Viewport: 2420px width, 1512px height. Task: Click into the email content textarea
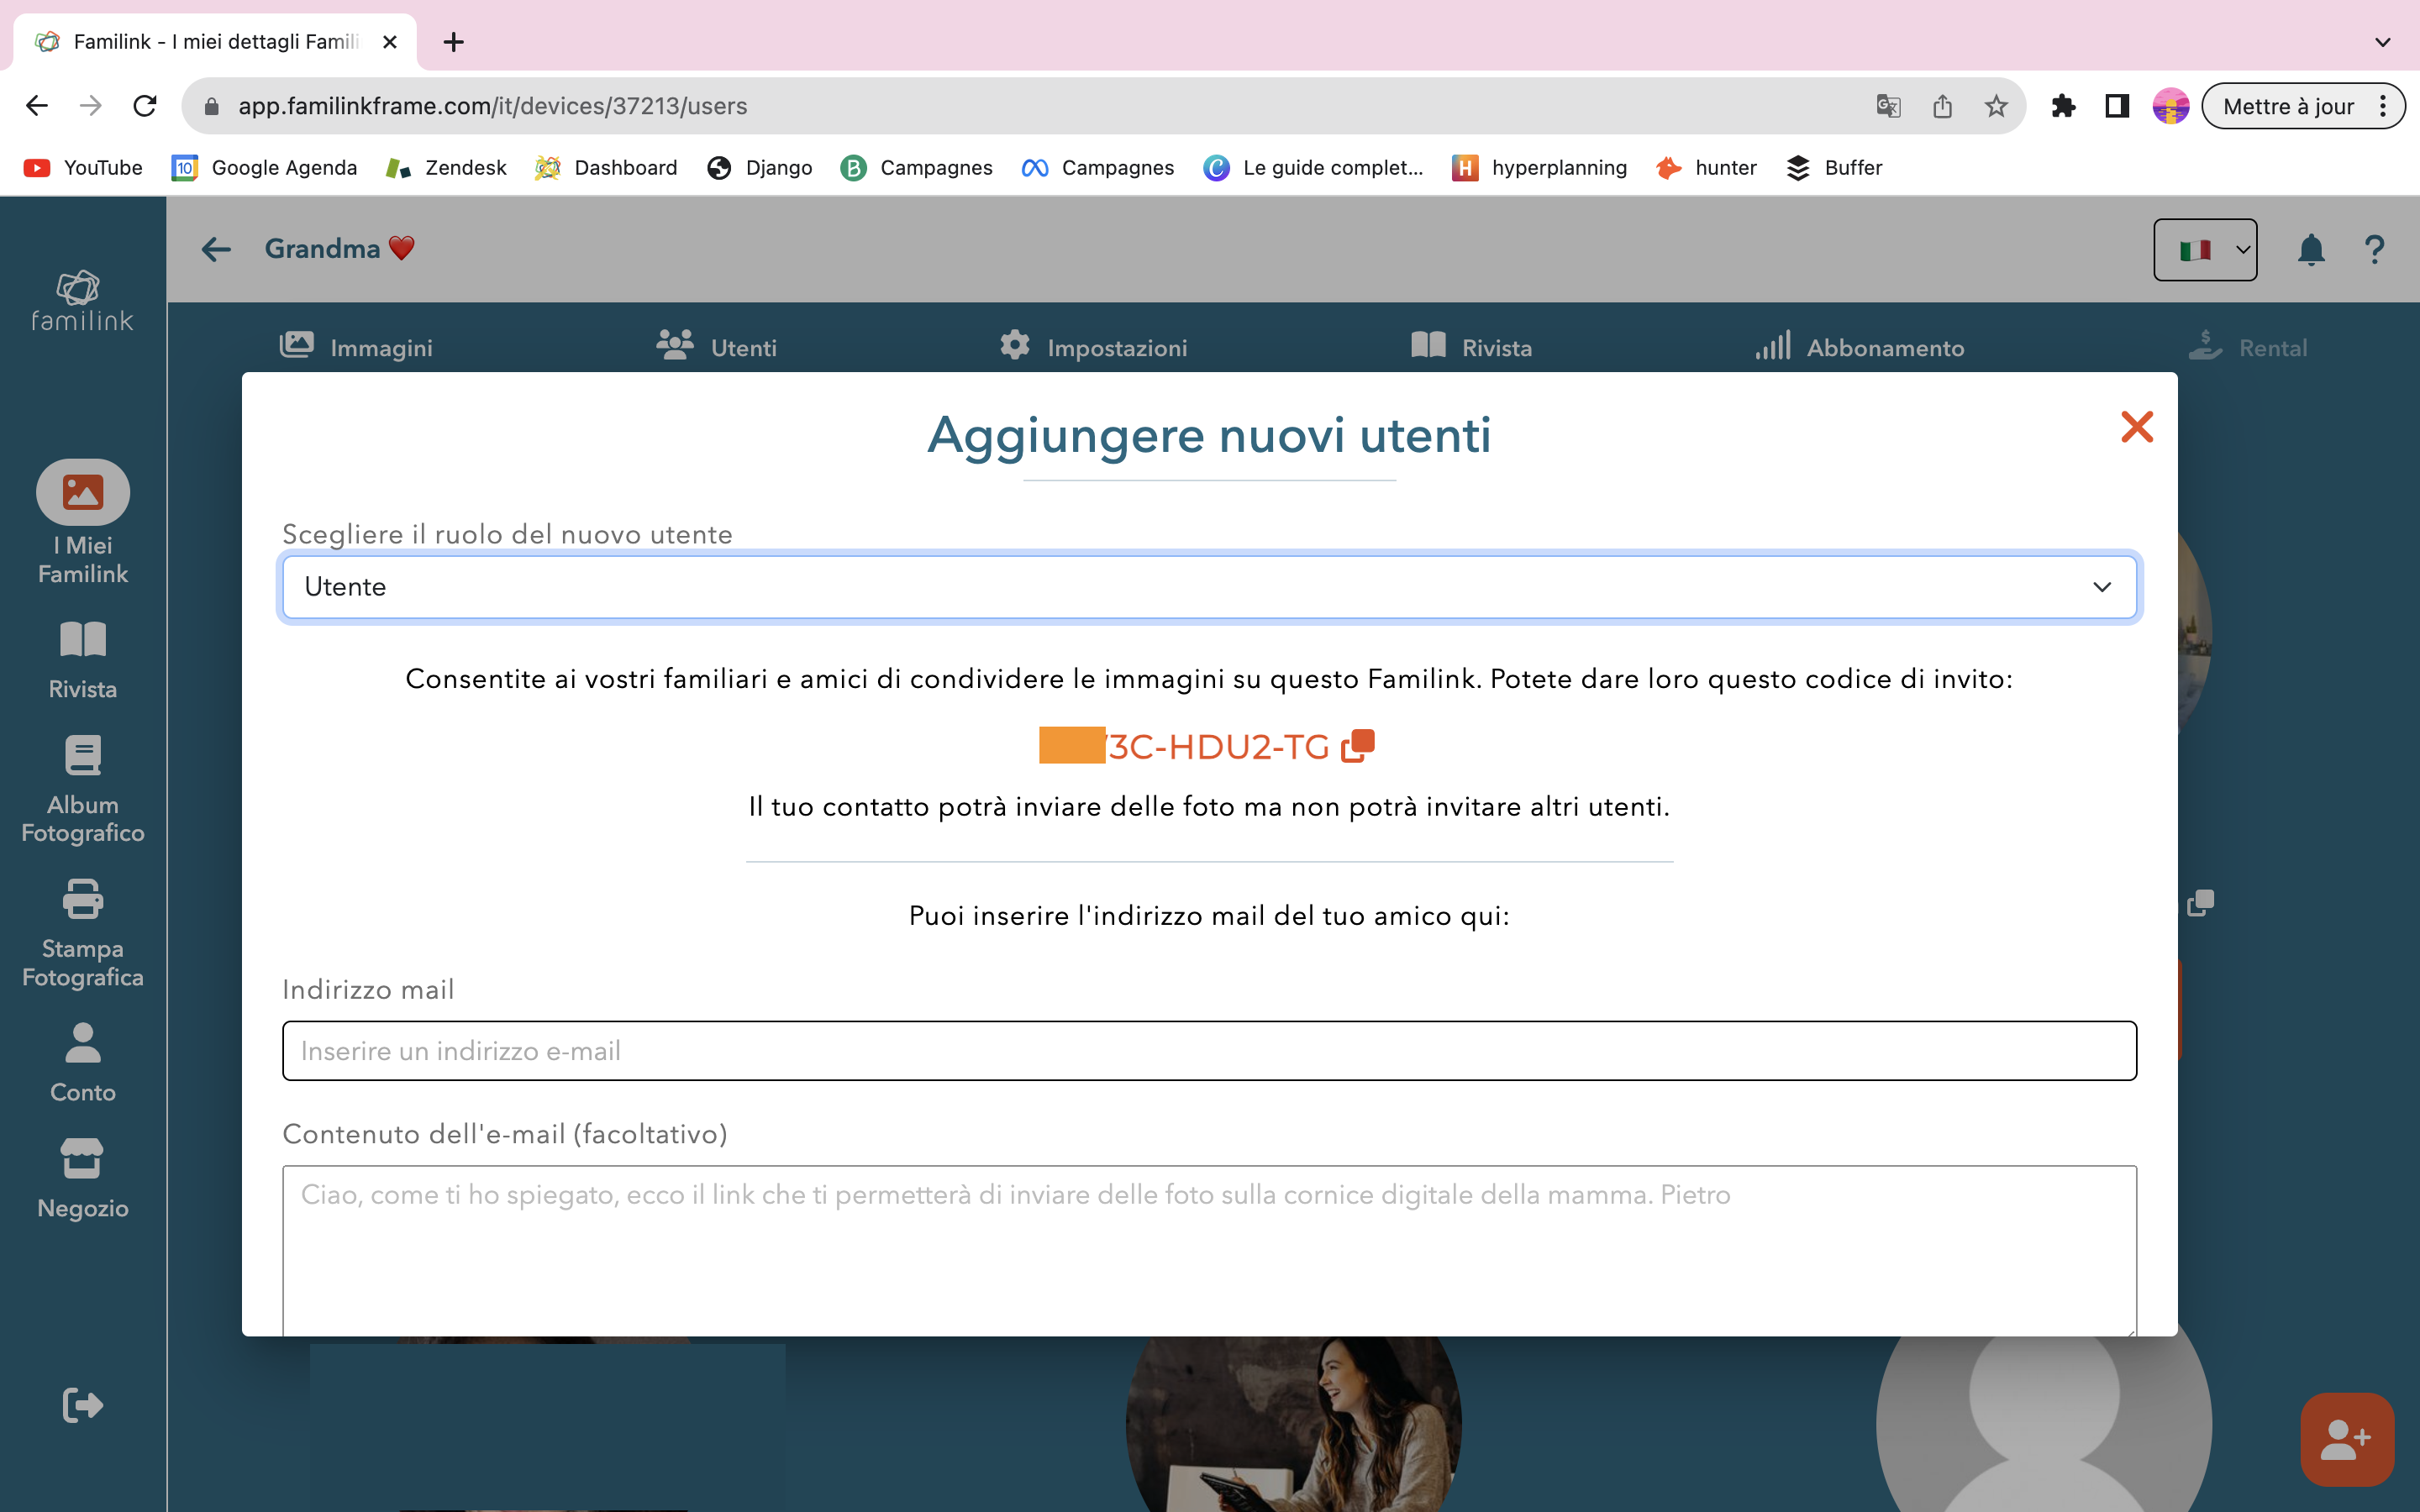point(1209,1250)
